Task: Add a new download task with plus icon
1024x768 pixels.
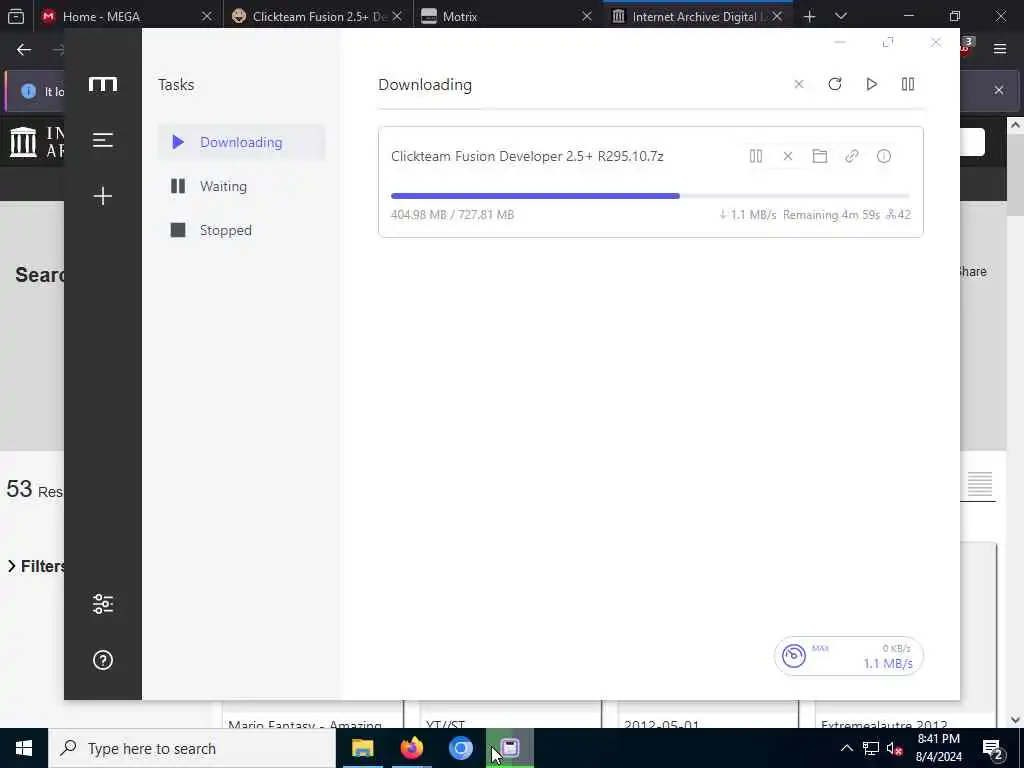Action: pos(103,196)
